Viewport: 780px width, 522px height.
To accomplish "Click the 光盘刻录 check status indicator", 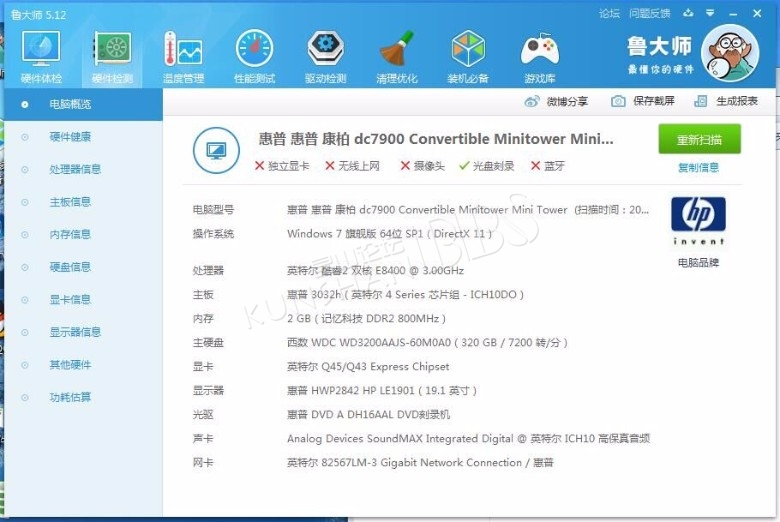I will pos(487,166).
